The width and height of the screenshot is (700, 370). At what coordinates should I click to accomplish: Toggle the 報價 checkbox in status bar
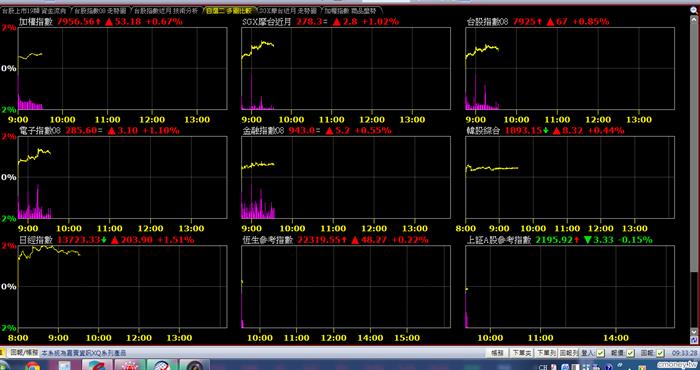[630, 353]
